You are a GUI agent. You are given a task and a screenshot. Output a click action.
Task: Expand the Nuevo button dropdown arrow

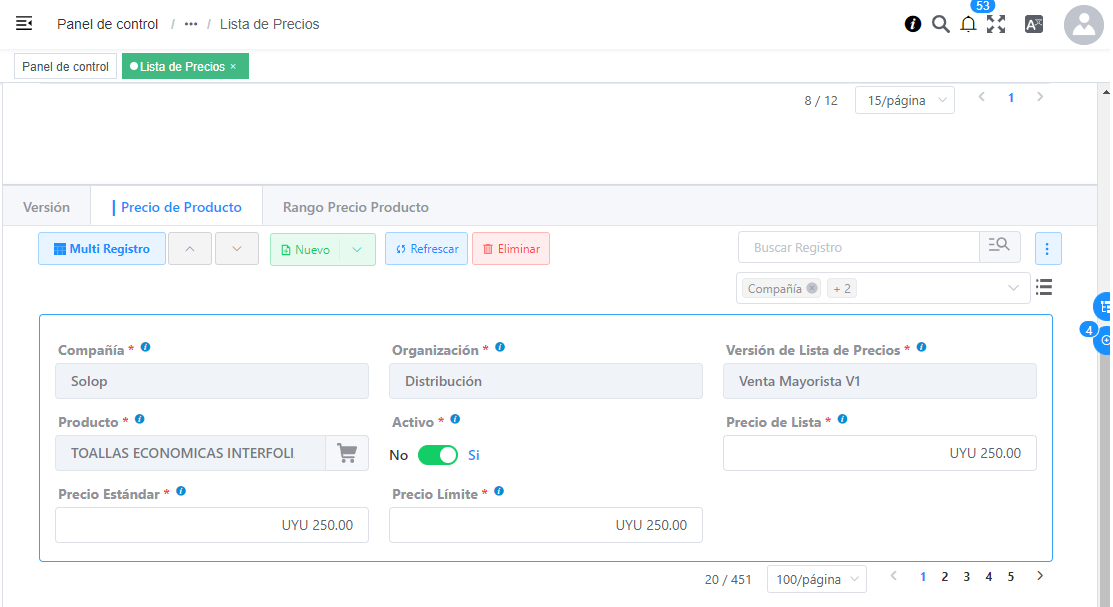click(357, 249)
